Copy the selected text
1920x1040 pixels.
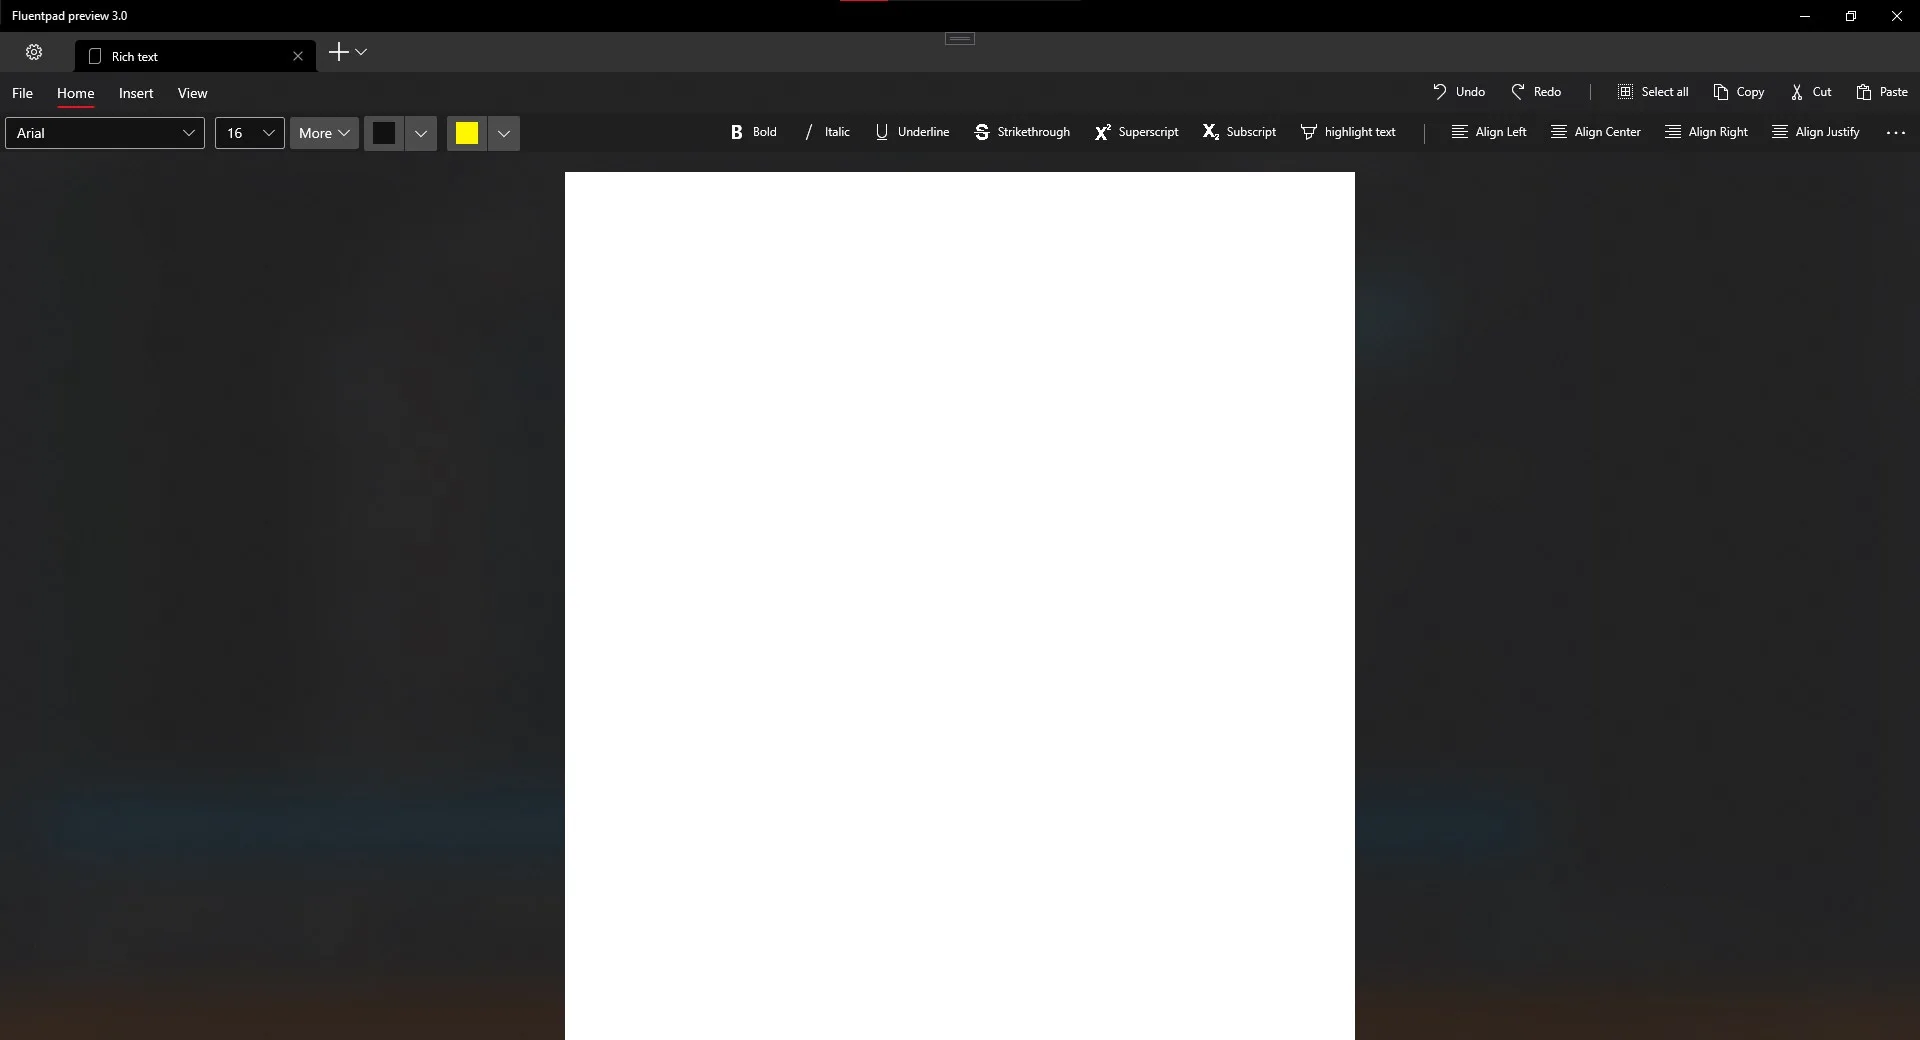tap(1739, 92)
